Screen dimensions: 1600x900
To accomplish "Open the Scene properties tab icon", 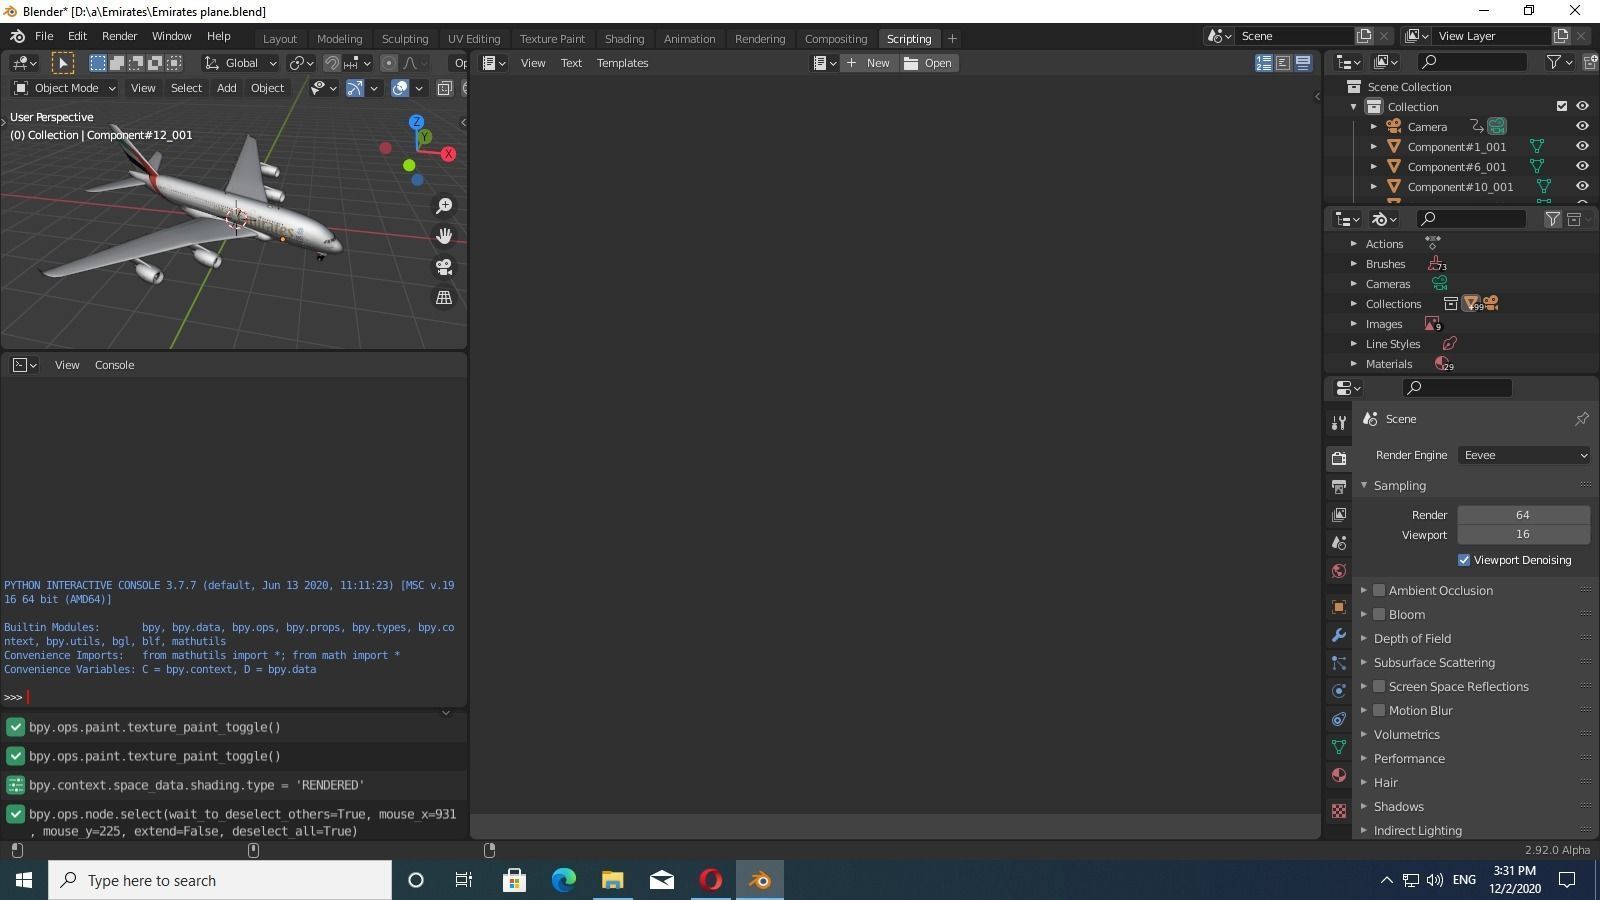I will tap(1339, 542).
